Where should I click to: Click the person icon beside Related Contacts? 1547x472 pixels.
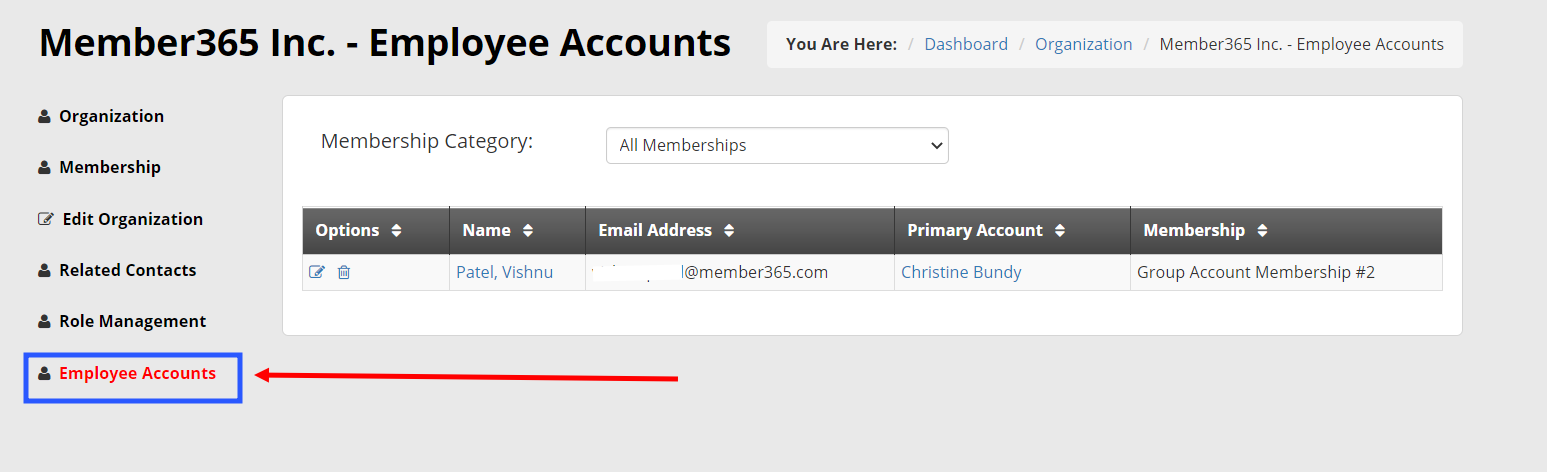(44, 271)
